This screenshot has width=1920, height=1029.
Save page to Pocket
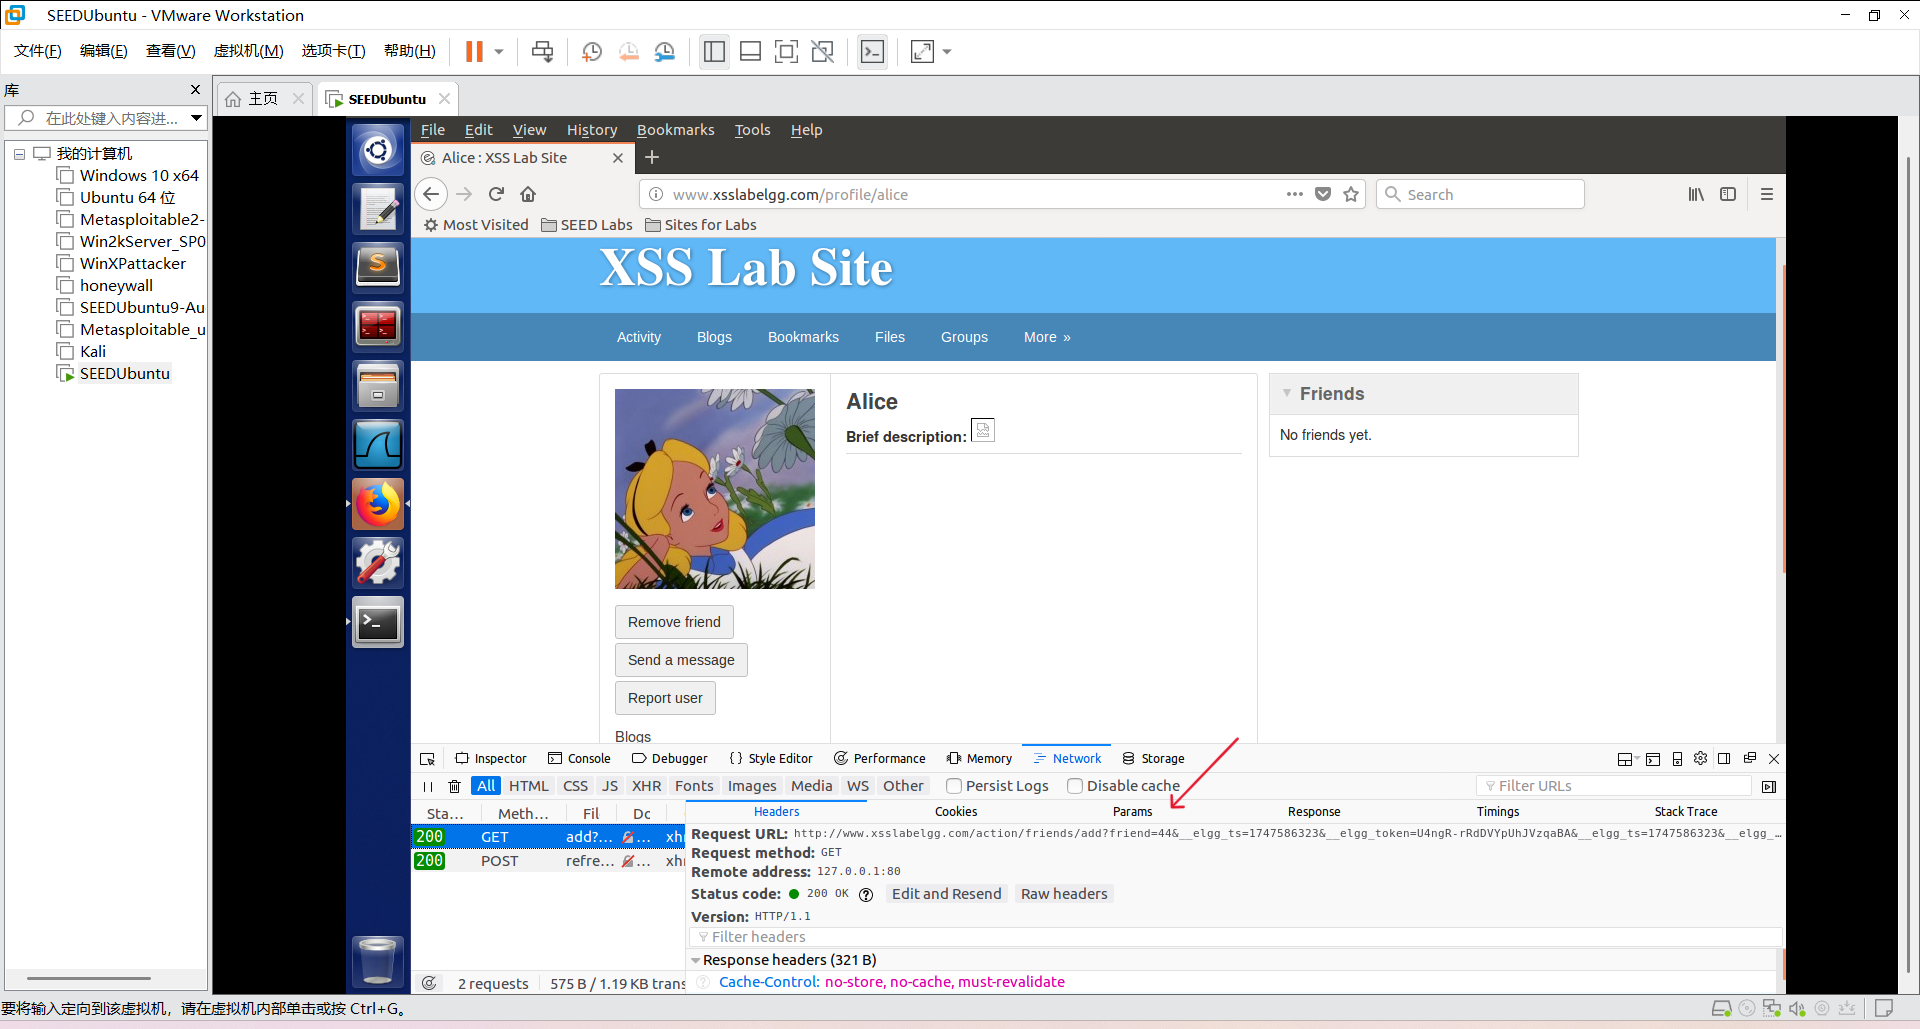point(1323,194)
